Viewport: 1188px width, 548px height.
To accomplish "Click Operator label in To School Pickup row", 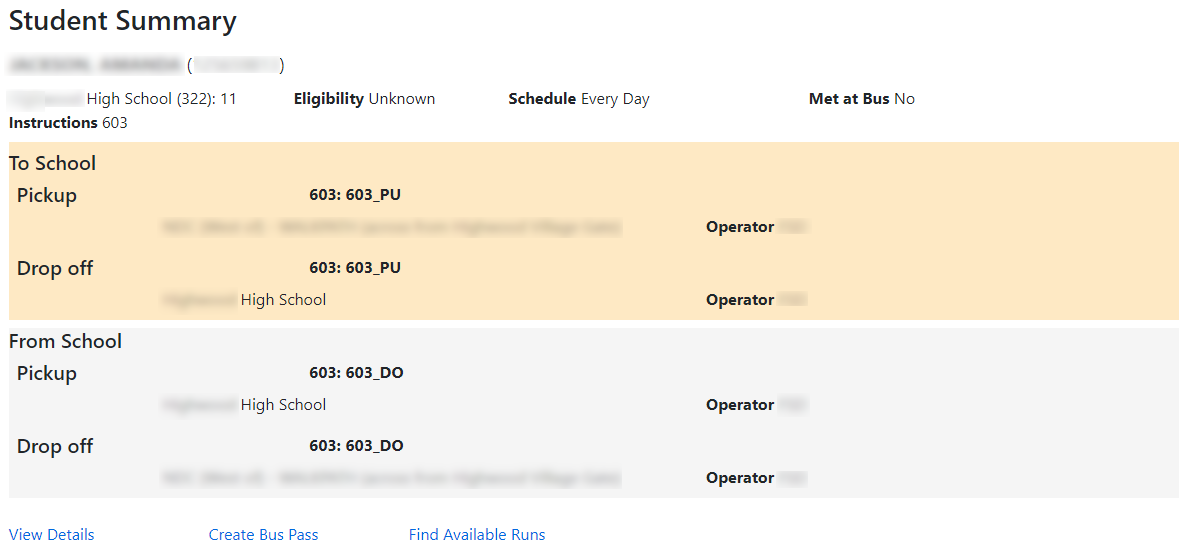I will pyautogui.click(x=740, y=227).
